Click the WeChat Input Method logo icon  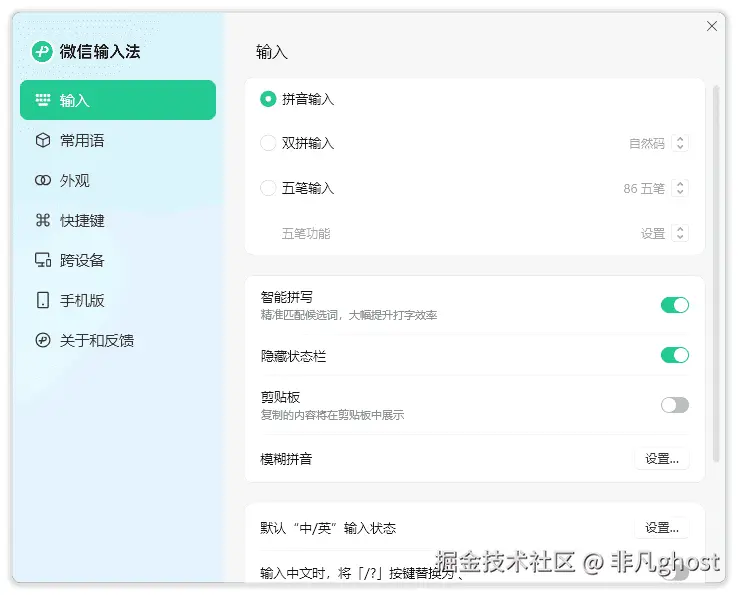(x=42, y=52)
